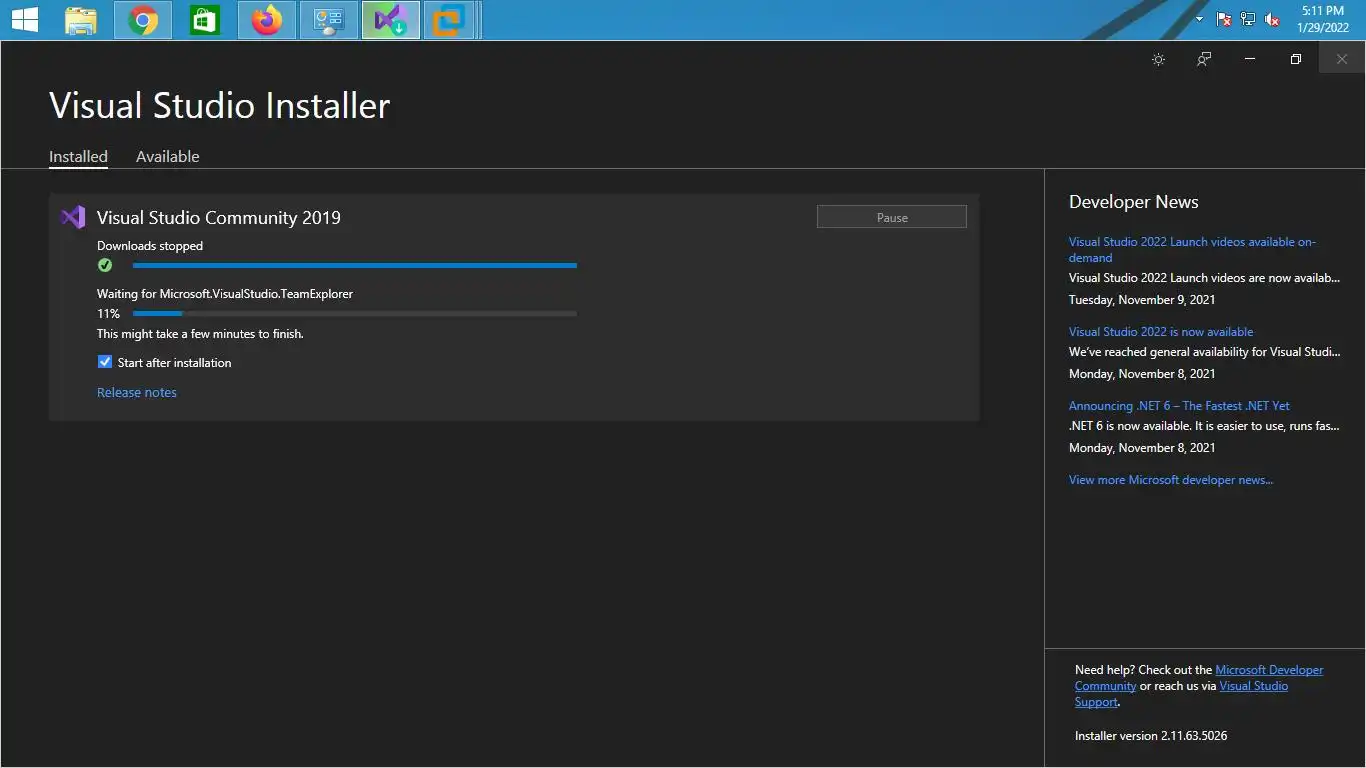Select the Visual Studio Installer taskbar icon
The image size is (1366, 768).
[x=391, y=20]
